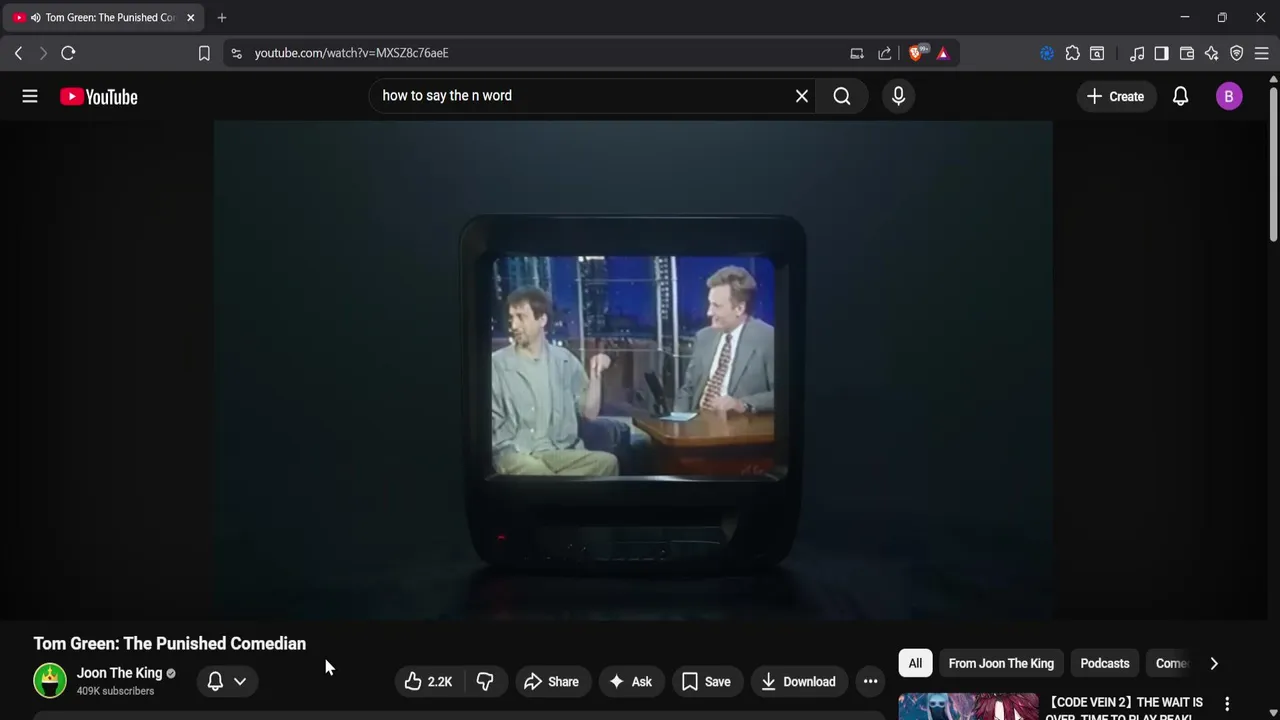Screen dimensions: 1280x720
Task: Reload the current page
Action: [68, 53]
